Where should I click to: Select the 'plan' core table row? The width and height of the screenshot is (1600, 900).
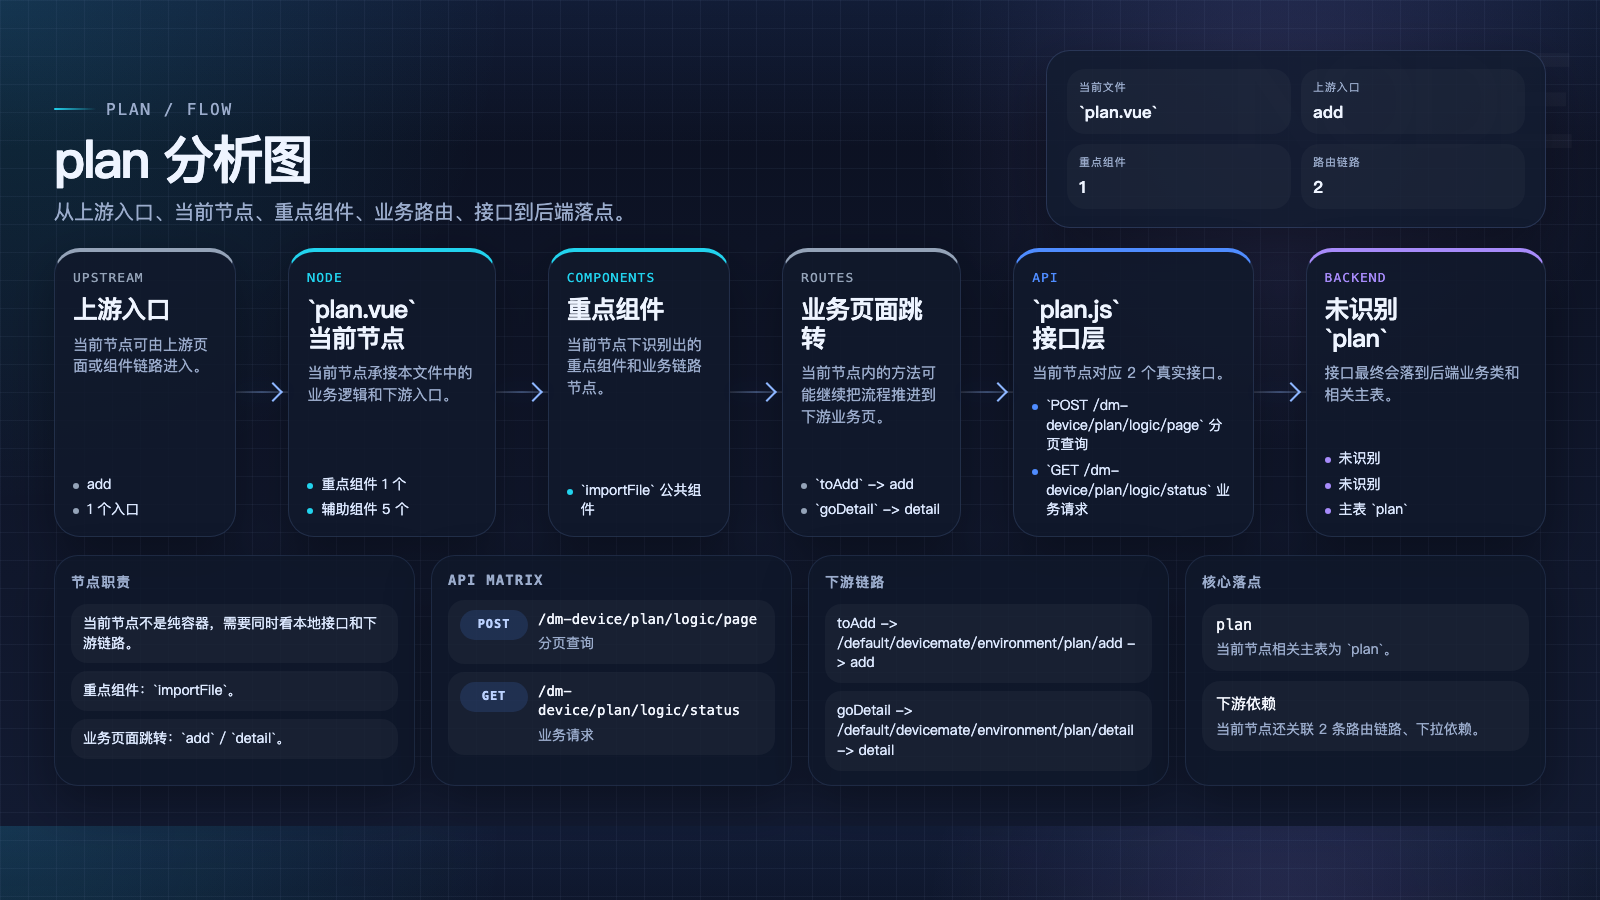pyautogui.click(x=1365, y=637)
